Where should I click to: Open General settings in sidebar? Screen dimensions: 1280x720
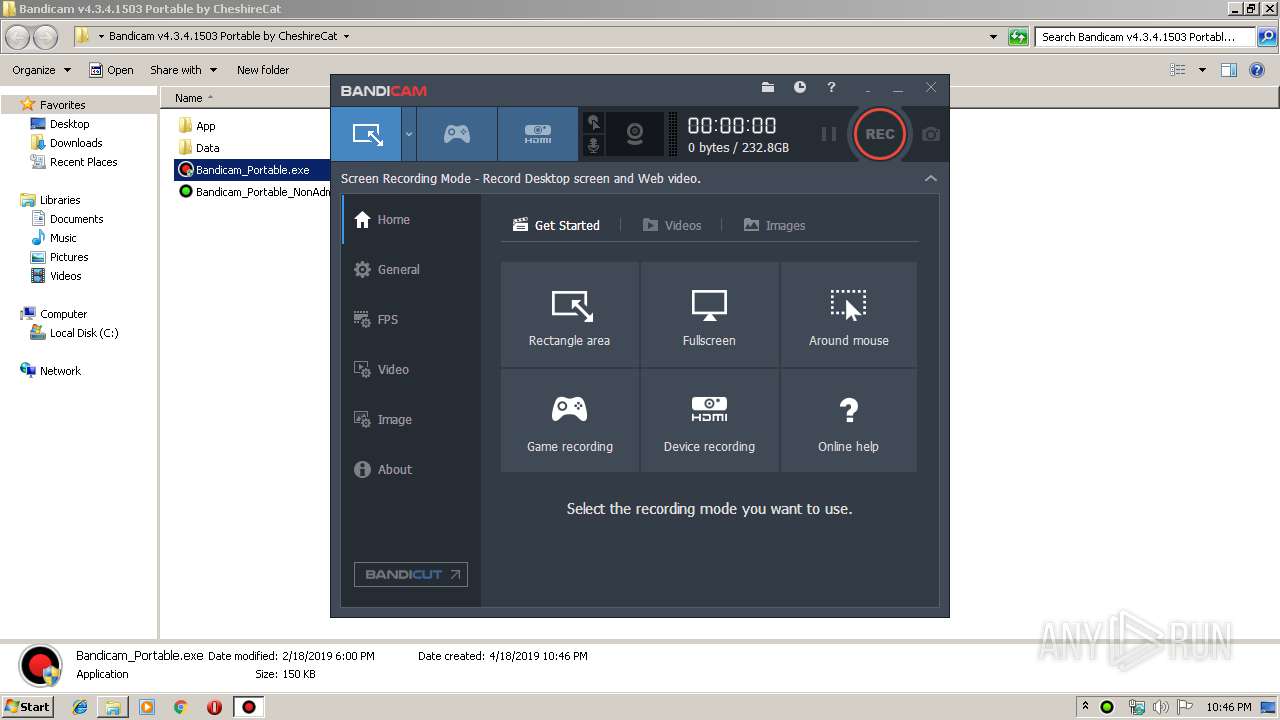pyautogui.click(x=412, y=270)
